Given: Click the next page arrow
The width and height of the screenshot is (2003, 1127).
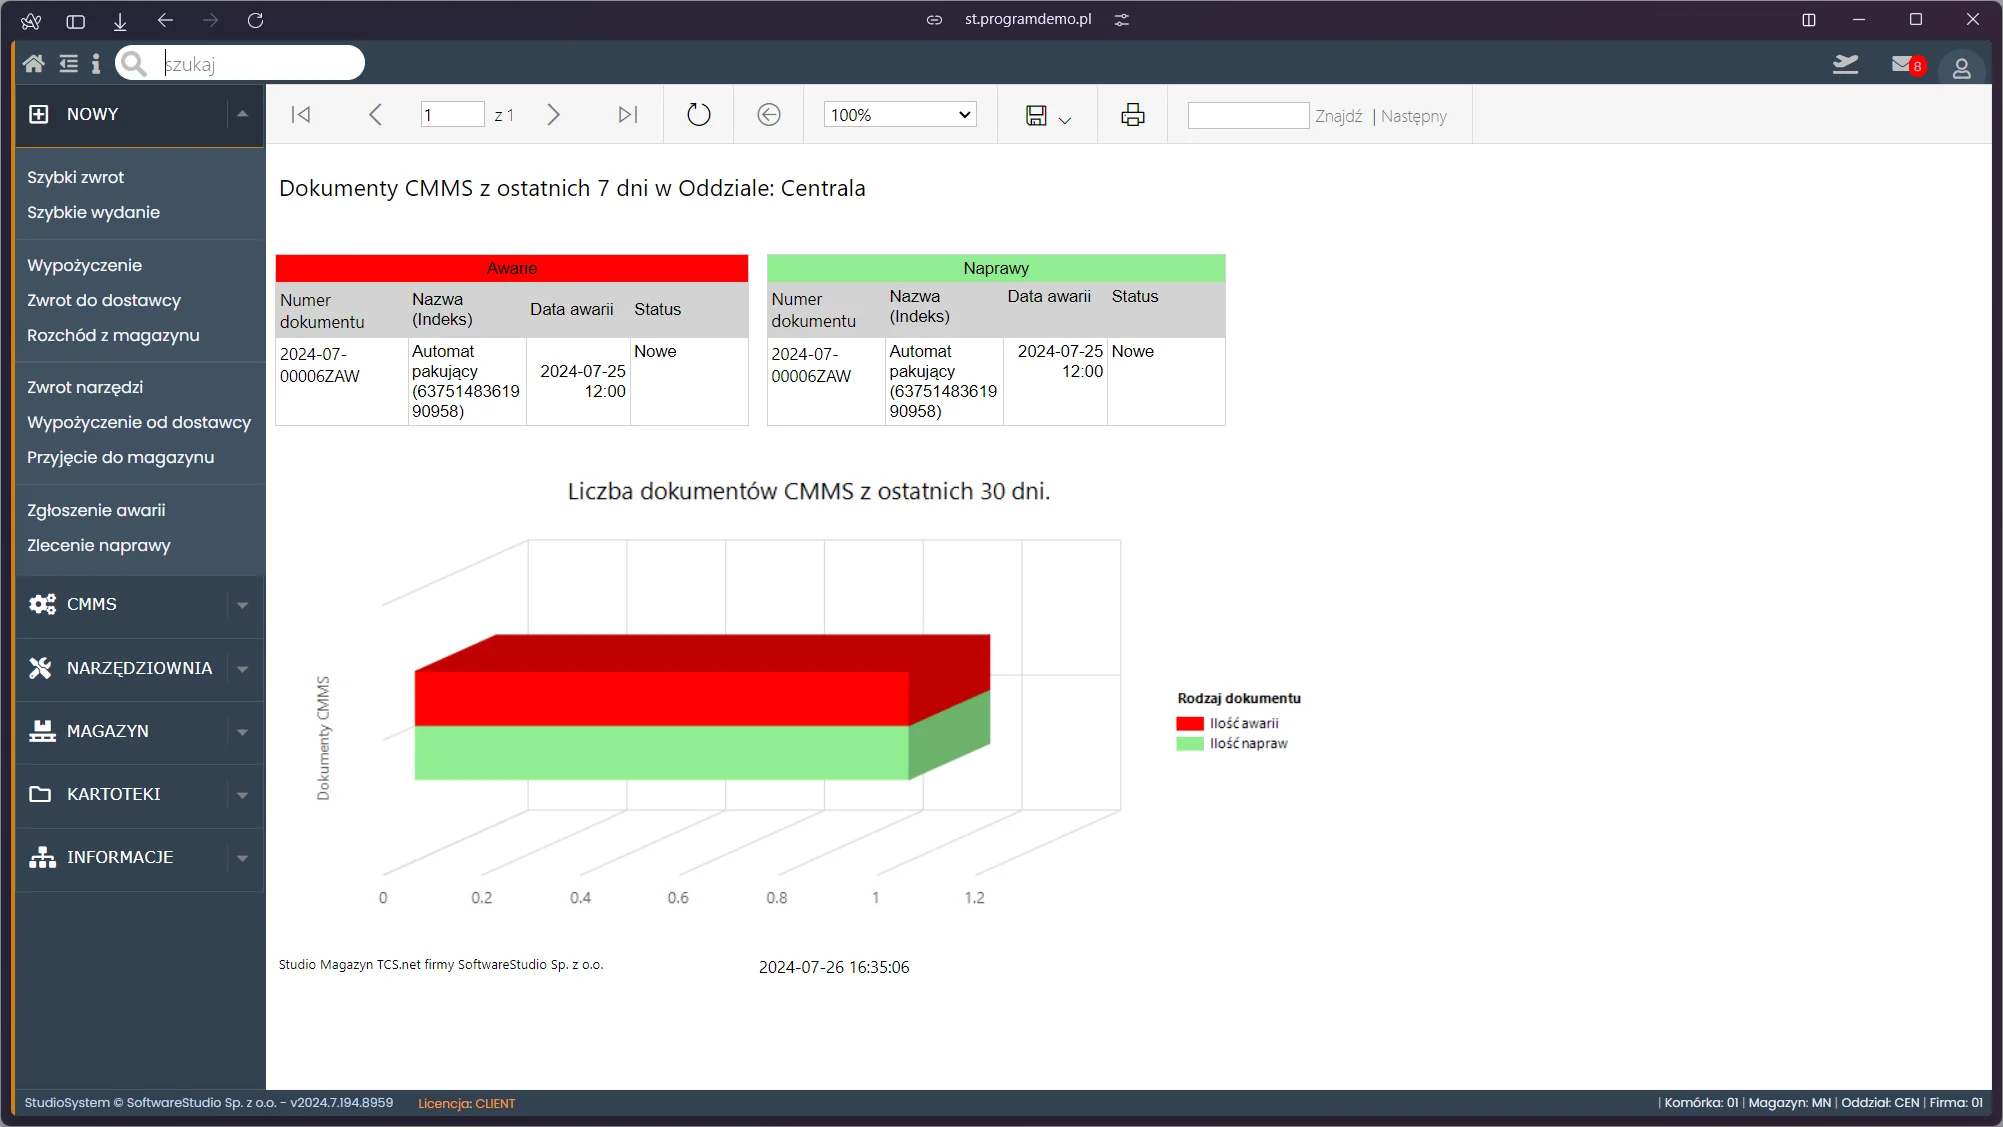Looking at the screenshot, I should (x=553, y=116).
